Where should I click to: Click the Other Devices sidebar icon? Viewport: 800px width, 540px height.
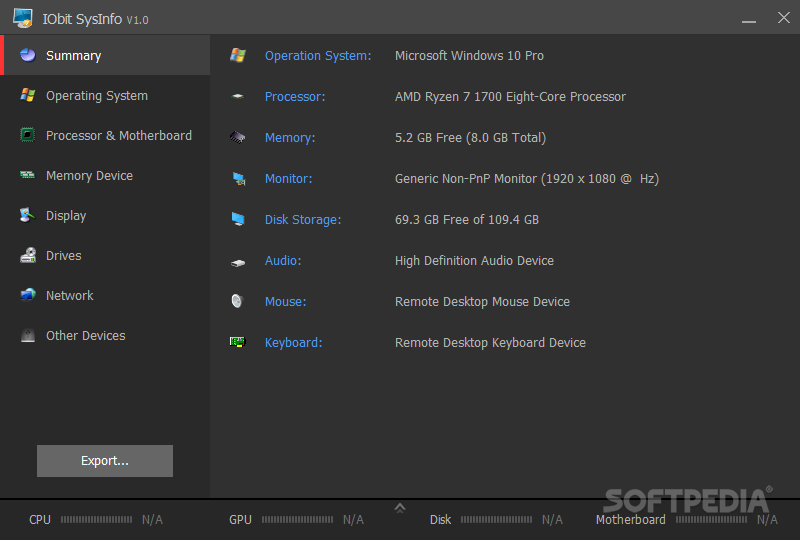pyautogui.click(x=28, y=335)
